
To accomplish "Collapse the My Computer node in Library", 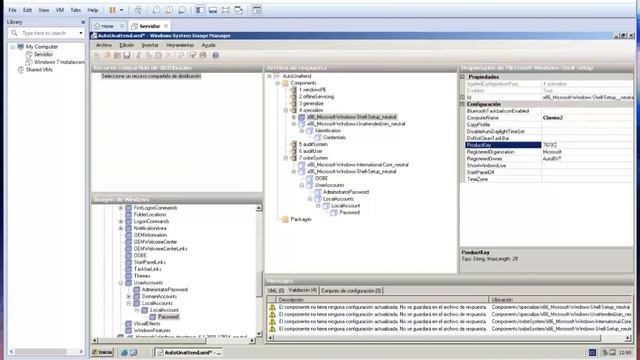I will pos(13,47).
